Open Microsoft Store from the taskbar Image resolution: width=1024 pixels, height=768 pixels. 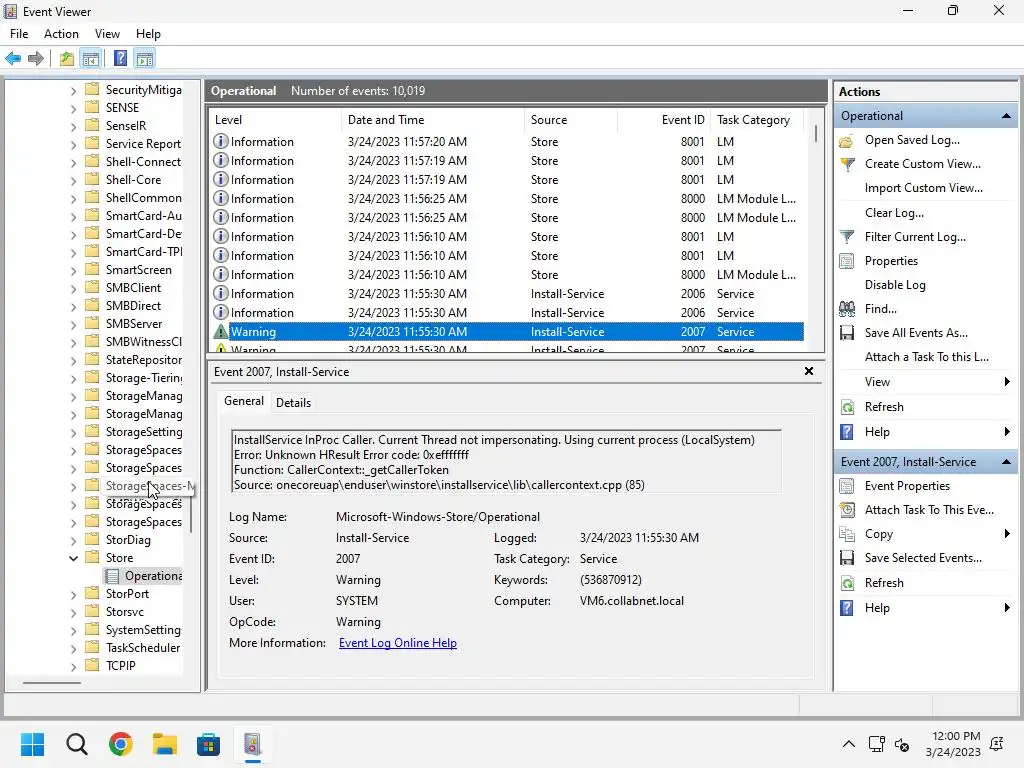[208, 744]
